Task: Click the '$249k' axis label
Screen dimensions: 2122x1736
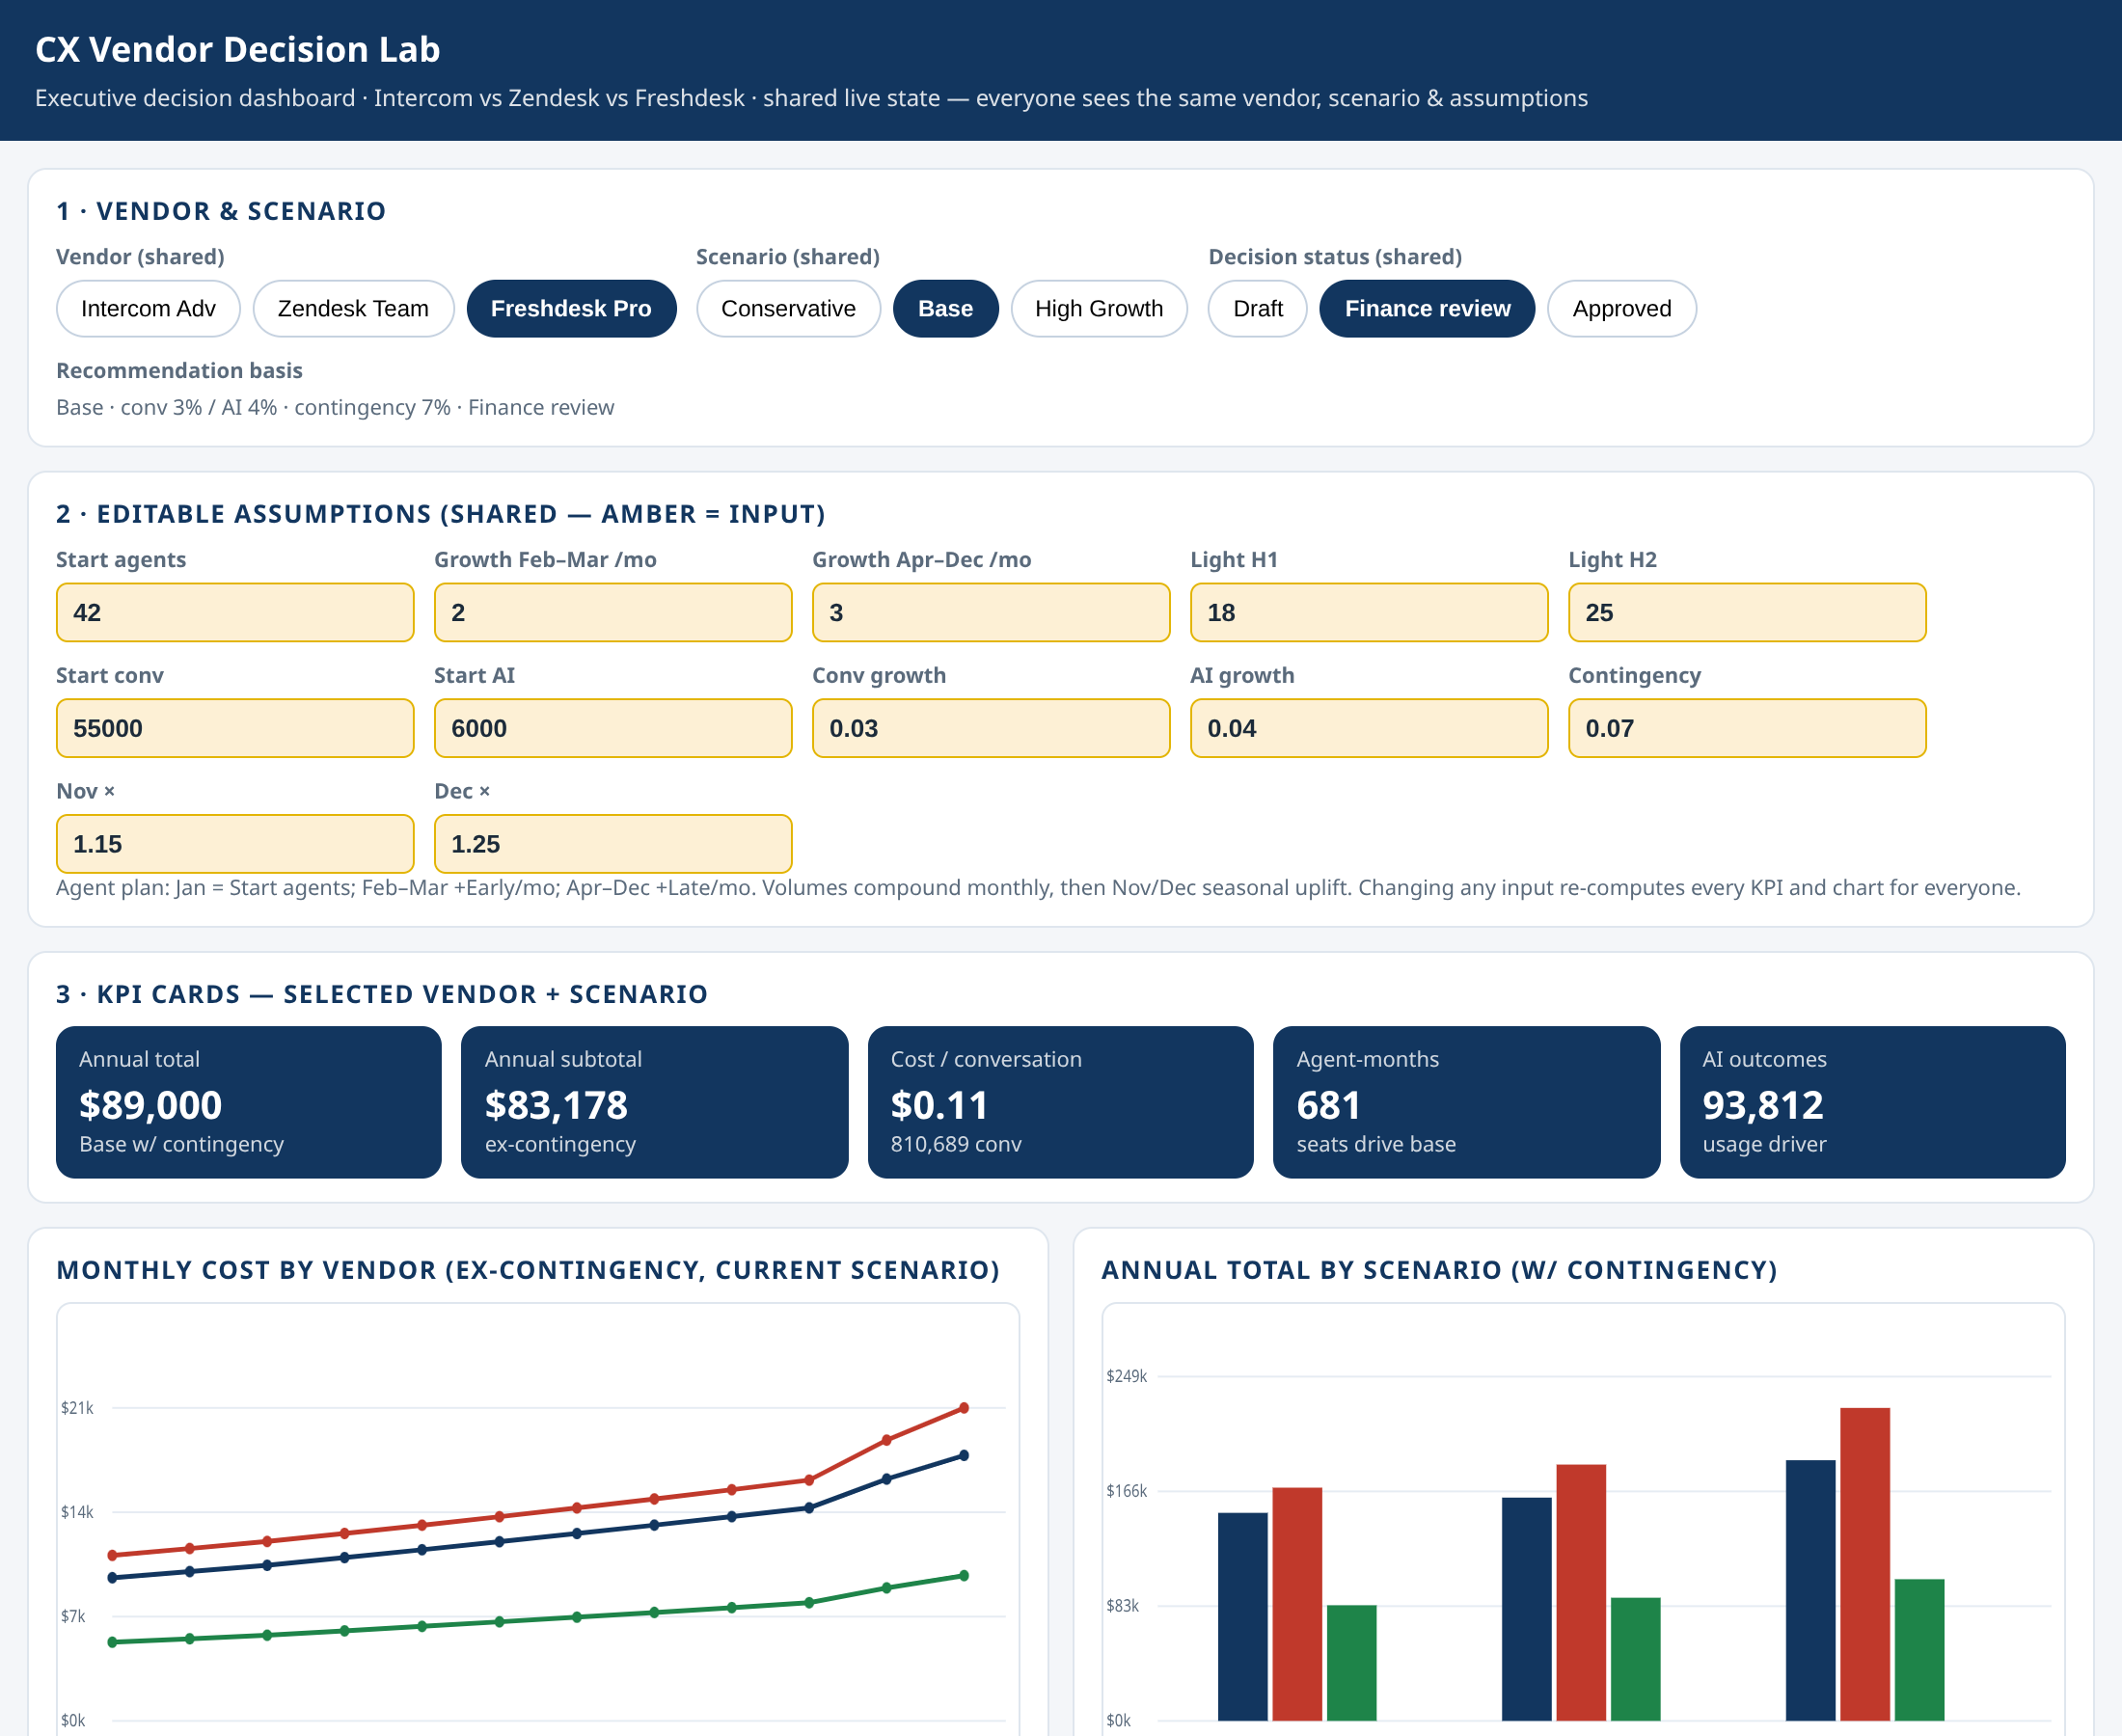Action: 1126,1376
